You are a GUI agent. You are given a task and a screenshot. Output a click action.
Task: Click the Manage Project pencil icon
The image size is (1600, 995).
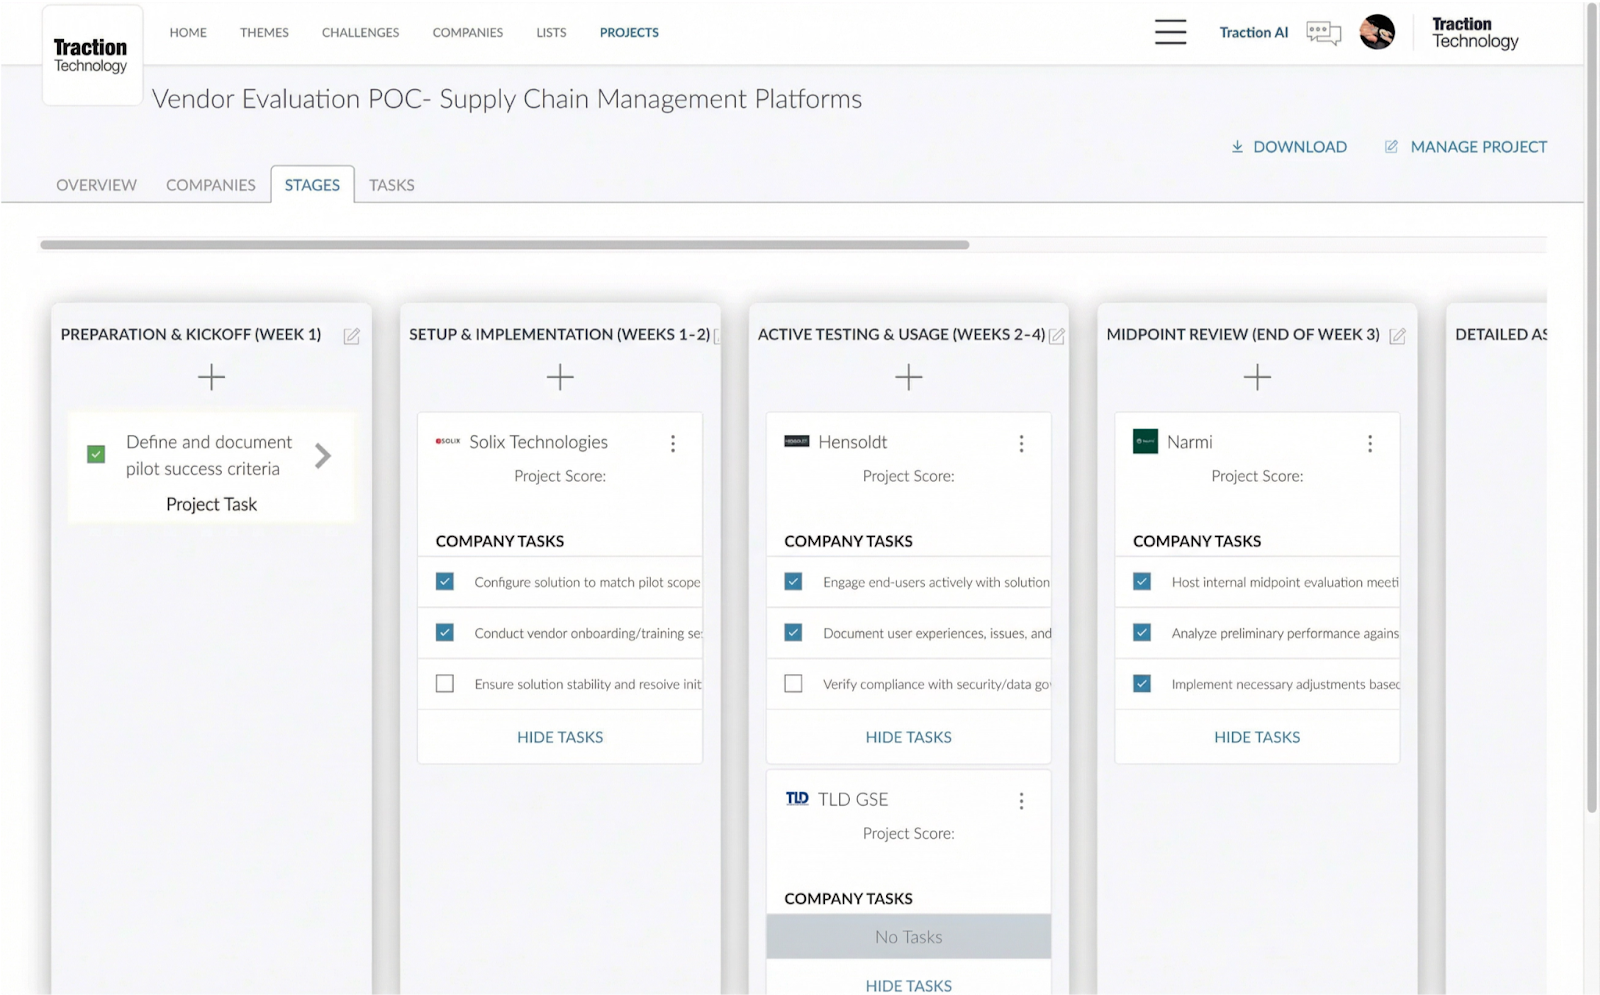click(1391, 147)
